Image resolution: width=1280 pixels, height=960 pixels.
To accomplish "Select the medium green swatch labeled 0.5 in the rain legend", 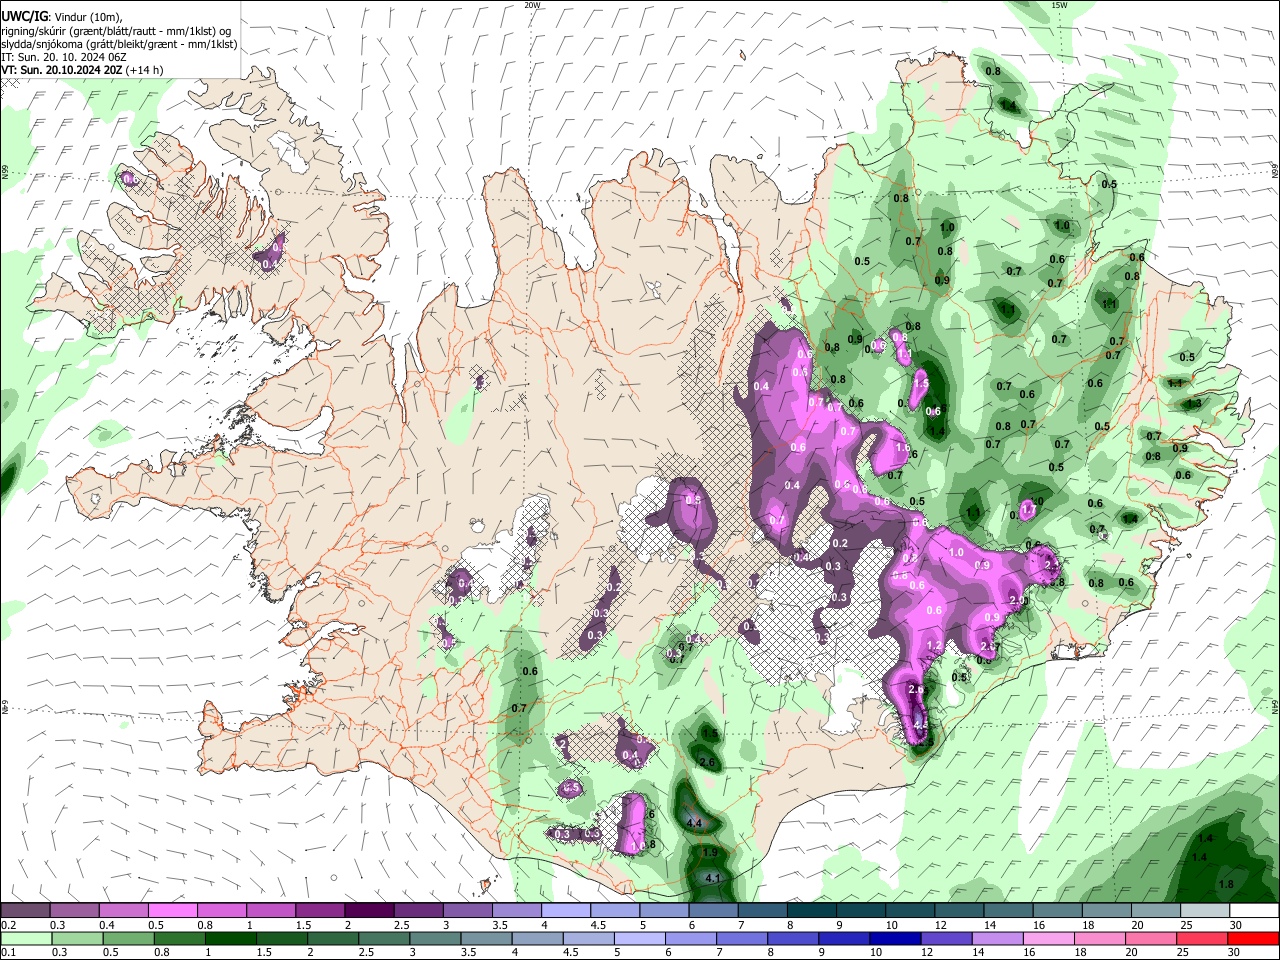I will point(128,939).
